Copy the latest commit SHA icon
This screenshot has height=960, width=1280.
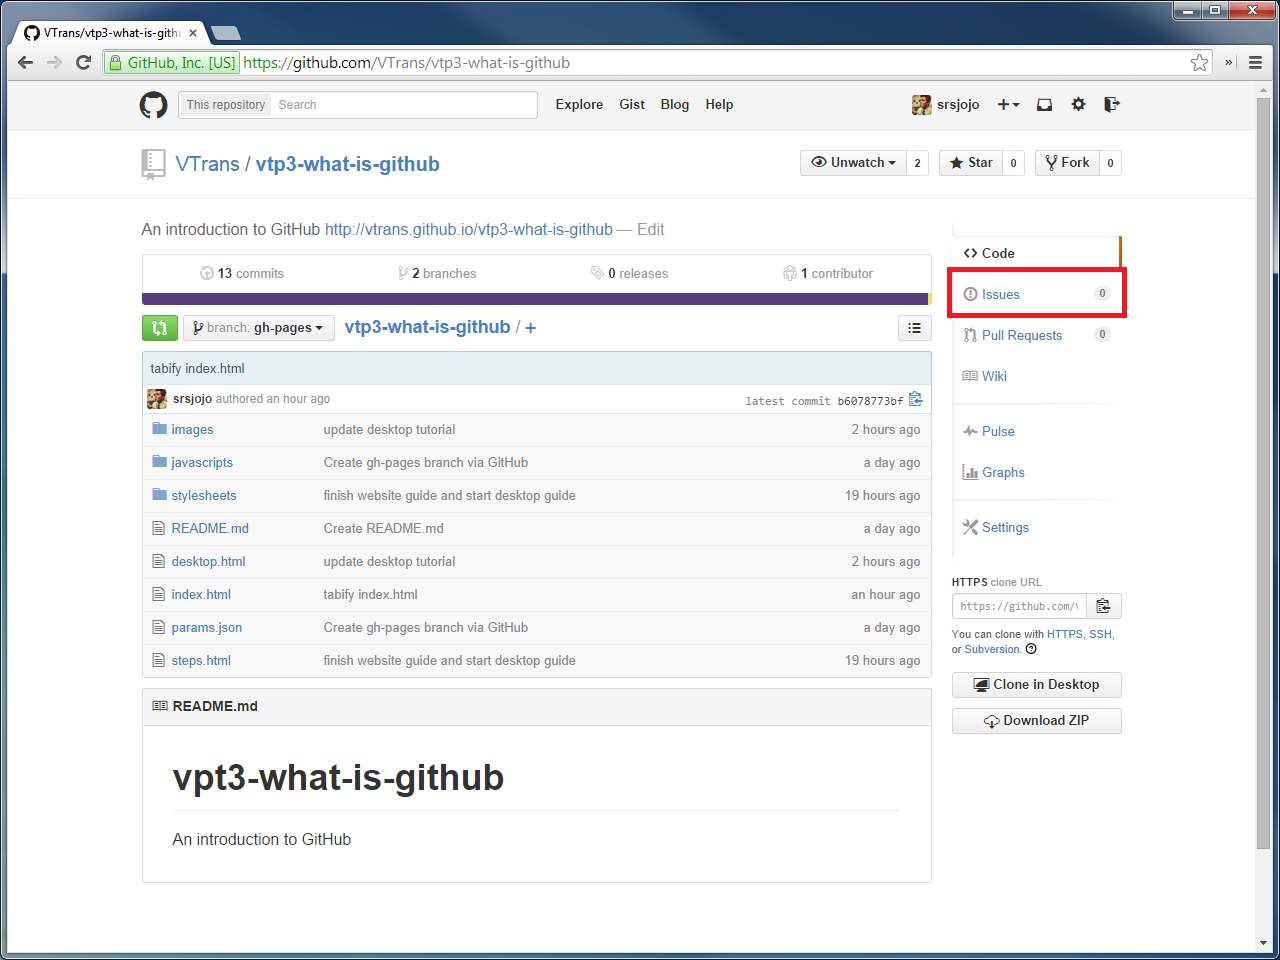click(x=915, y=399)
